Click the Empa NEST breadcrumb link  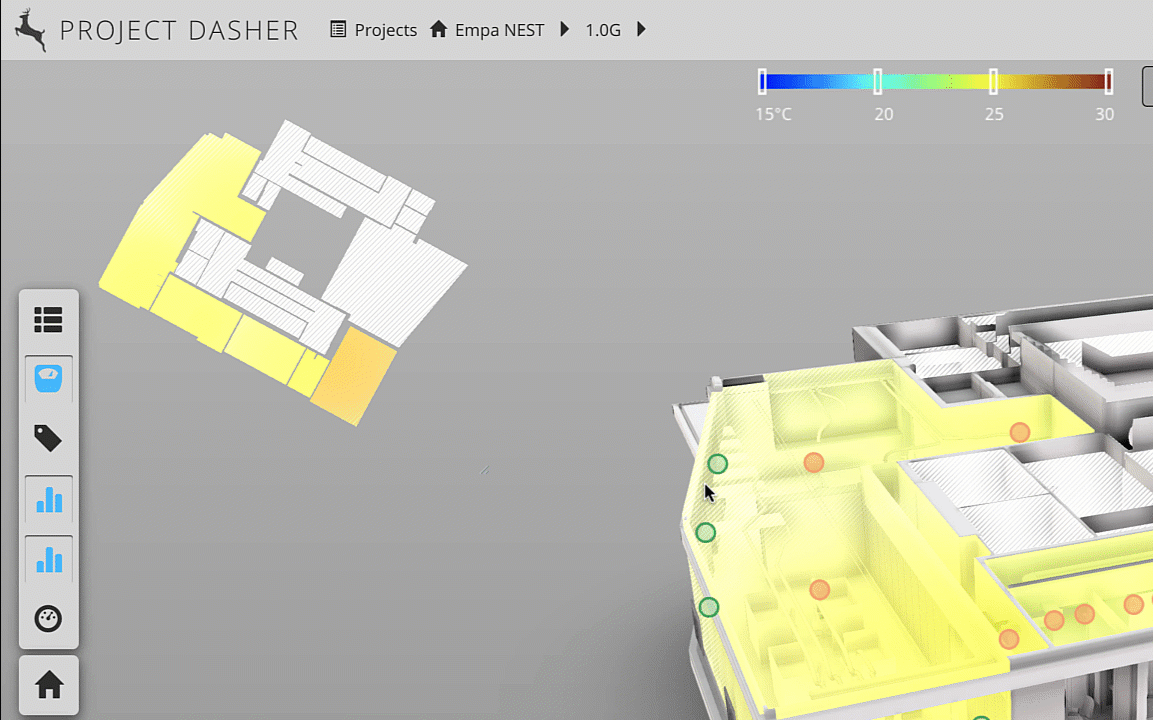(499, 30)
